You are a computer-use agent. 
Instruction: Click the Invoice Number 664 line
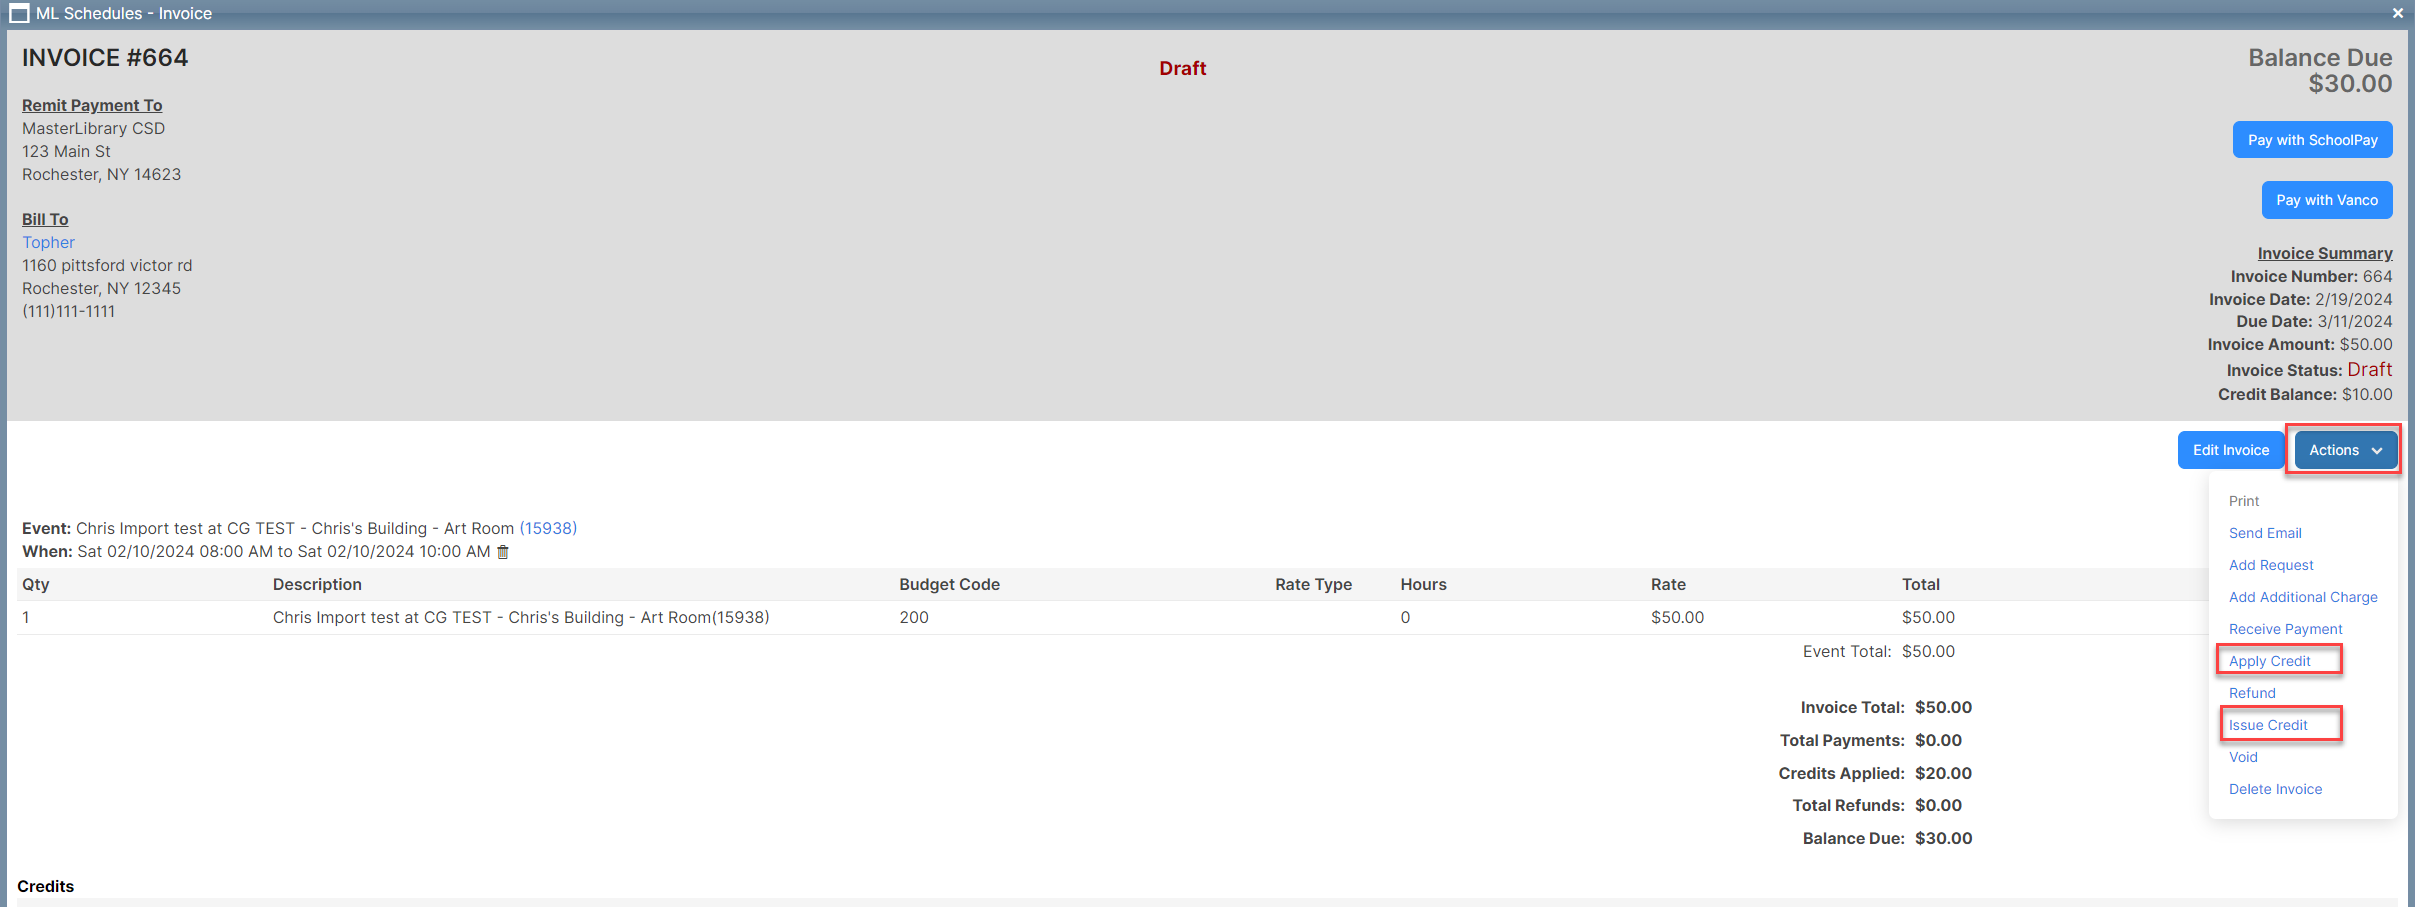point(2311,276)
